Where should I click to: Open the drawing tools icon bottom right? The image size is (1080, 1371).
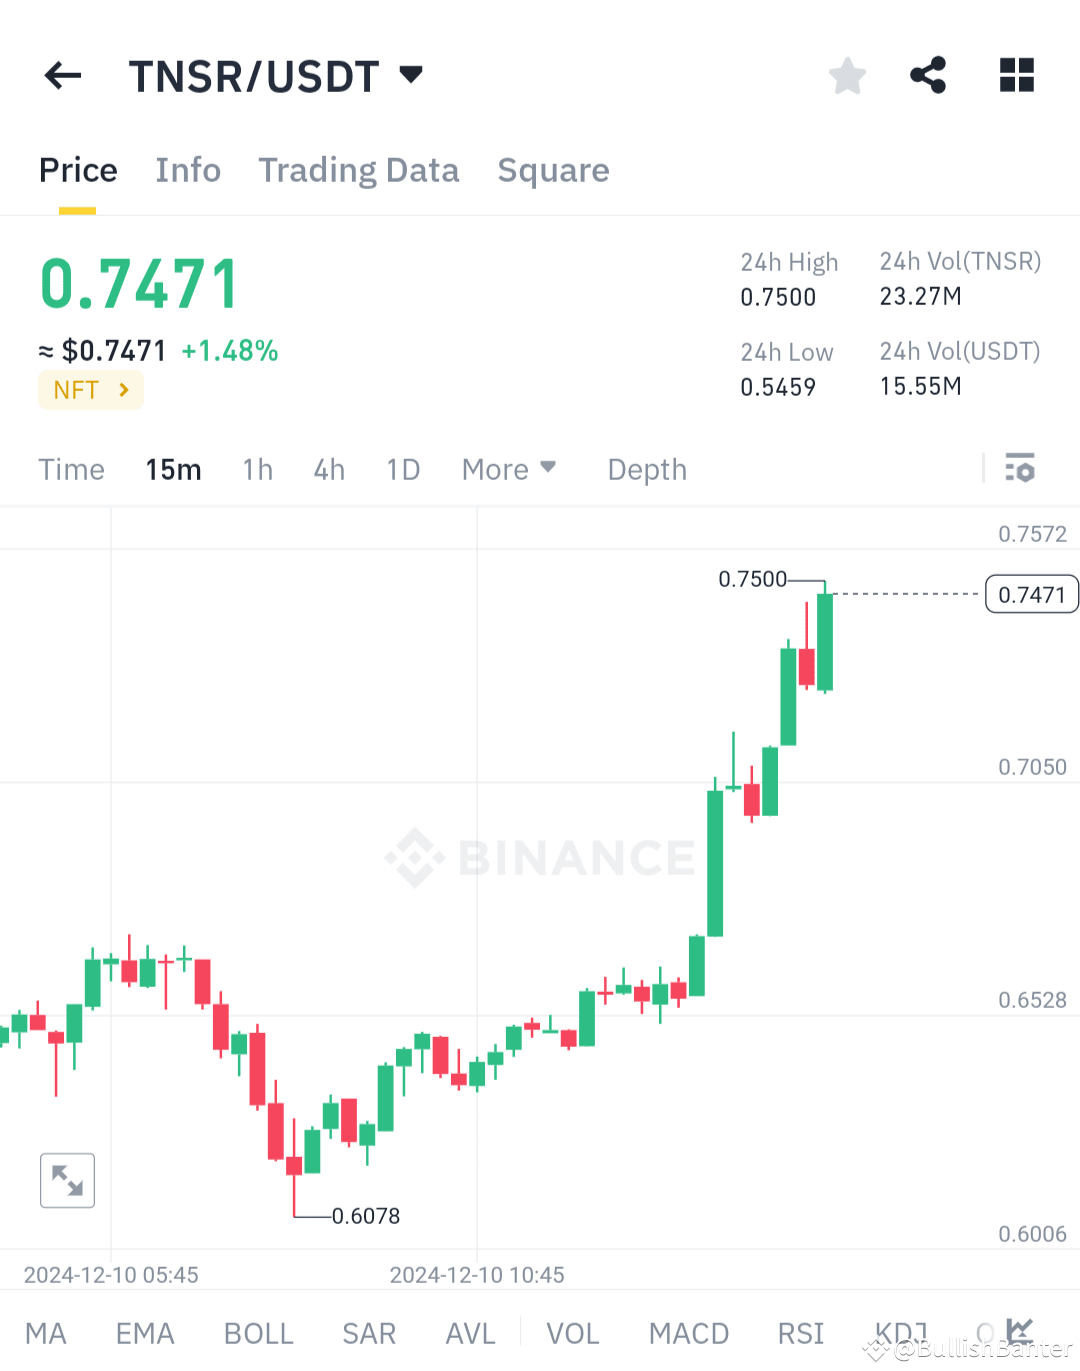tap(1019, 1331)
